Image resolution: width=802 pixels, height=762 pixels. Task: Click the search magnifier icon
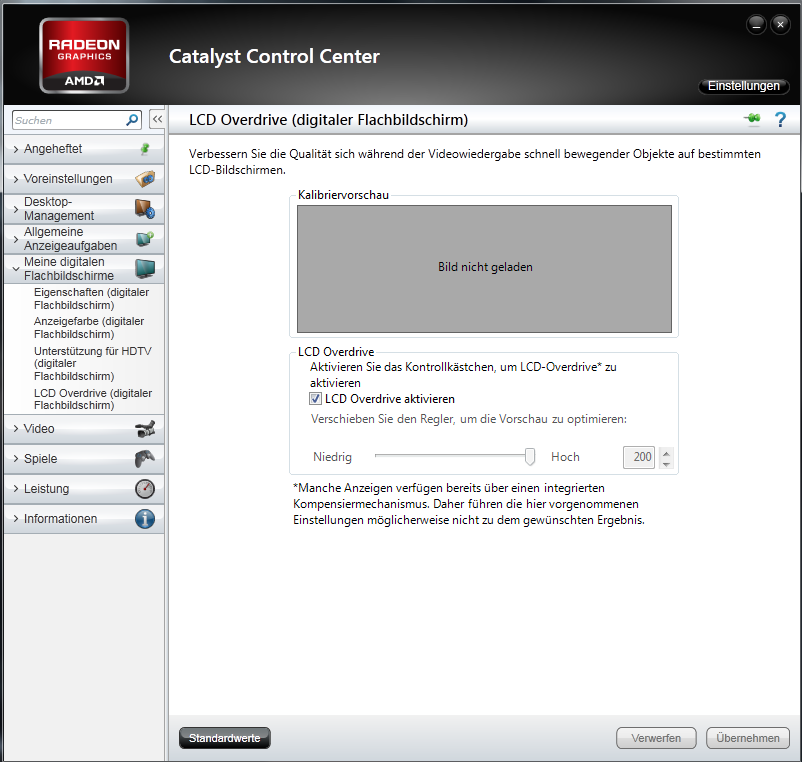131,120
